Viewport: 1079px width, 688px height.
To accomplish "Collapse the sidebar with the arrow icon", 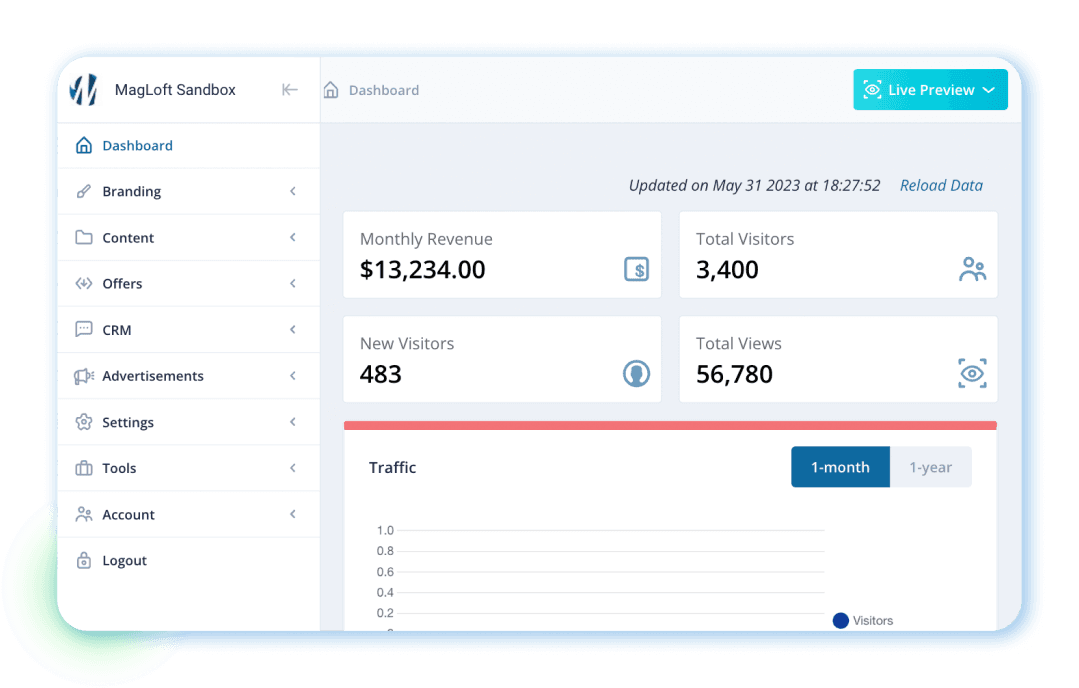I will tap(290, 90).
